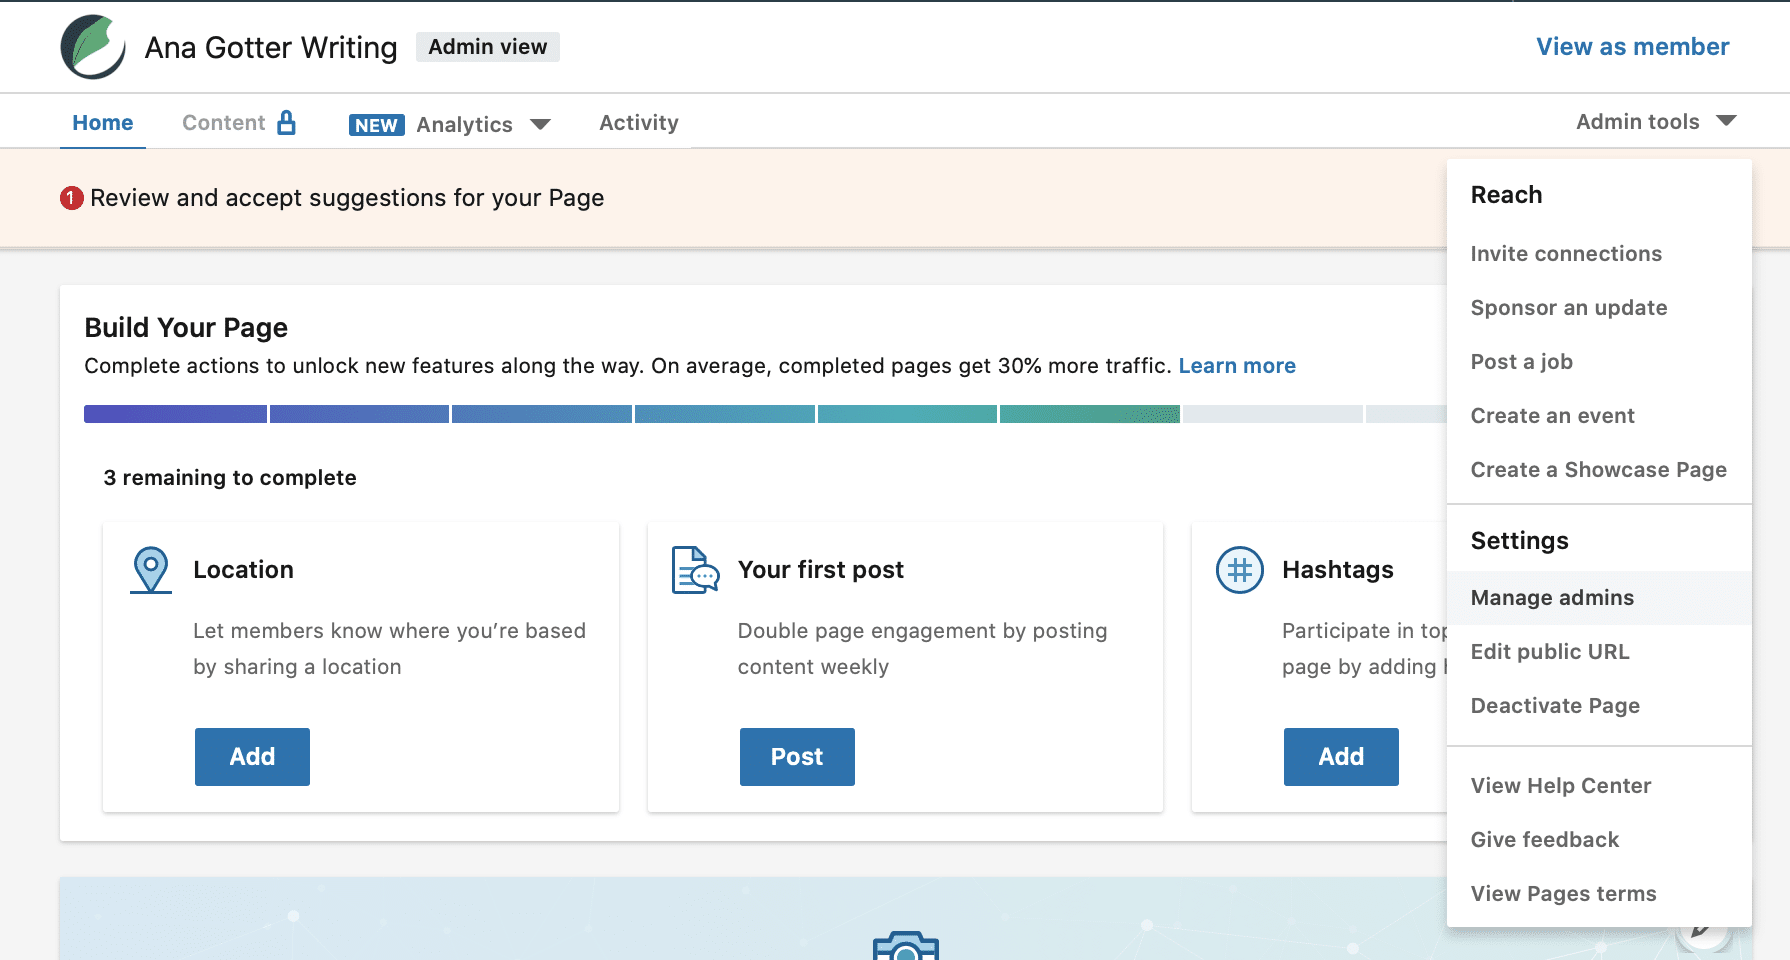This screenshot has height=960, width=1790.
Task: Open Manage admins setting
Action: click(x=1599, y=598)
